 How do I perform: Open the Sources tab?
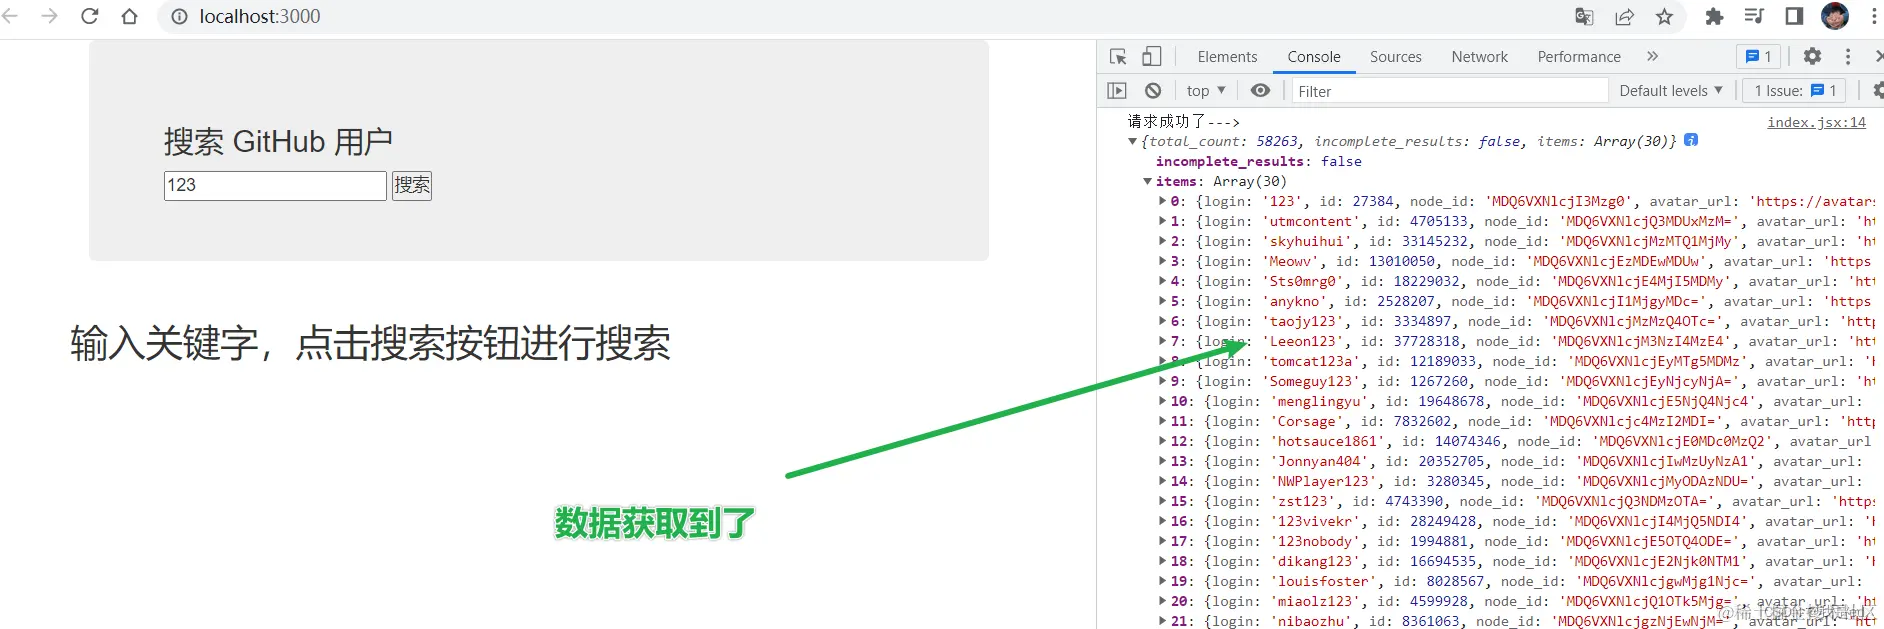pos(1395,57)
